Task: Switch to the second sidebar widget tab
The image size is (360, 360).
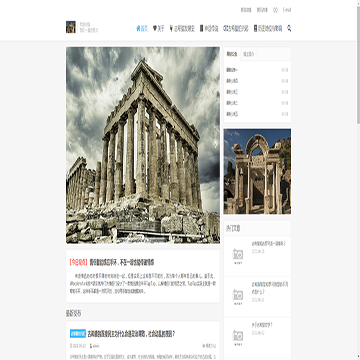Action: click(249, 54)
